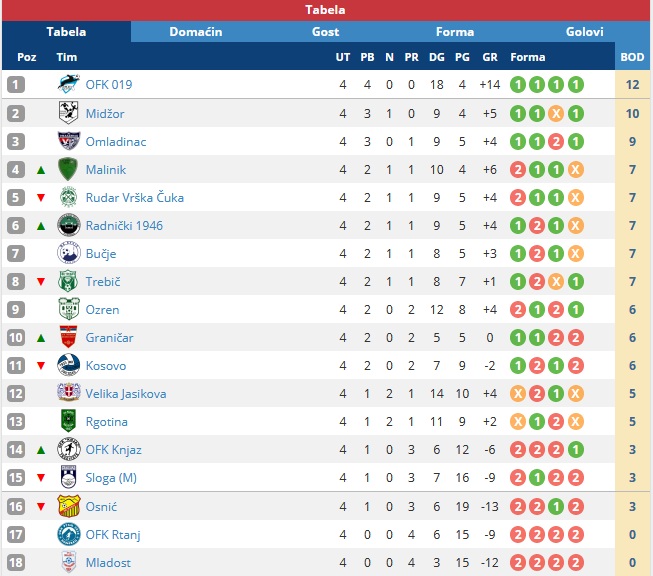Click the Malinik green shield crest
This screenshot has width=653, height=576.
pos(68,169)
